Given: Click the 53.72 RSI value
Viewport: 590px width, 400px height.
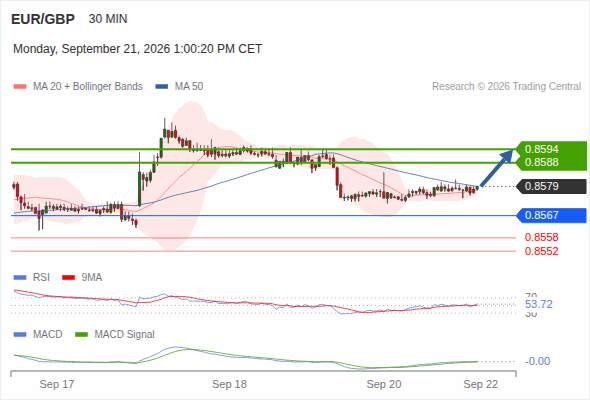Looking at the screenshot, I should tap(539, 304).
